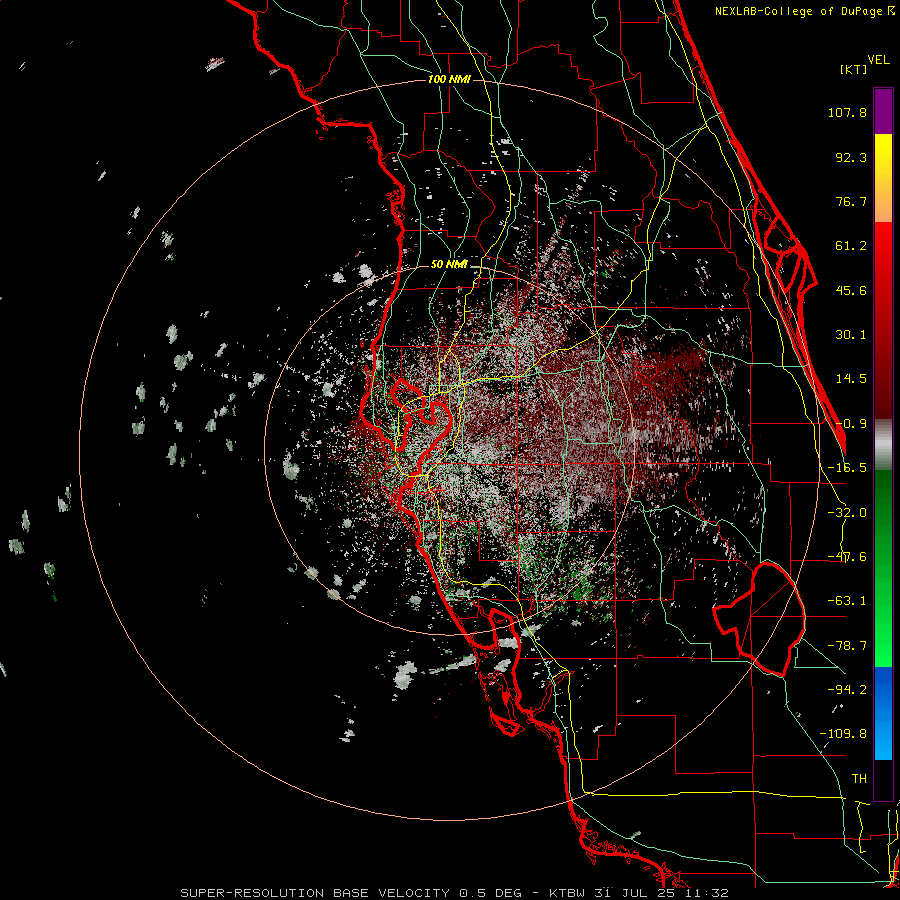This screenshot has width=900, height=900.
Task: Click the -78.7 legend value
Action: [847, 646]
